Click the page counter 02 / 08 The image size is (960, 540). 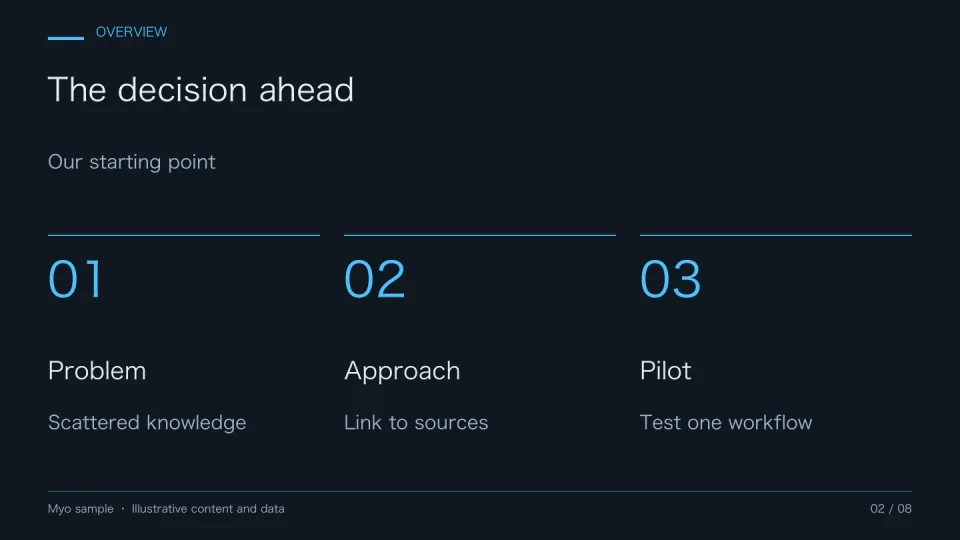[891, 509]
